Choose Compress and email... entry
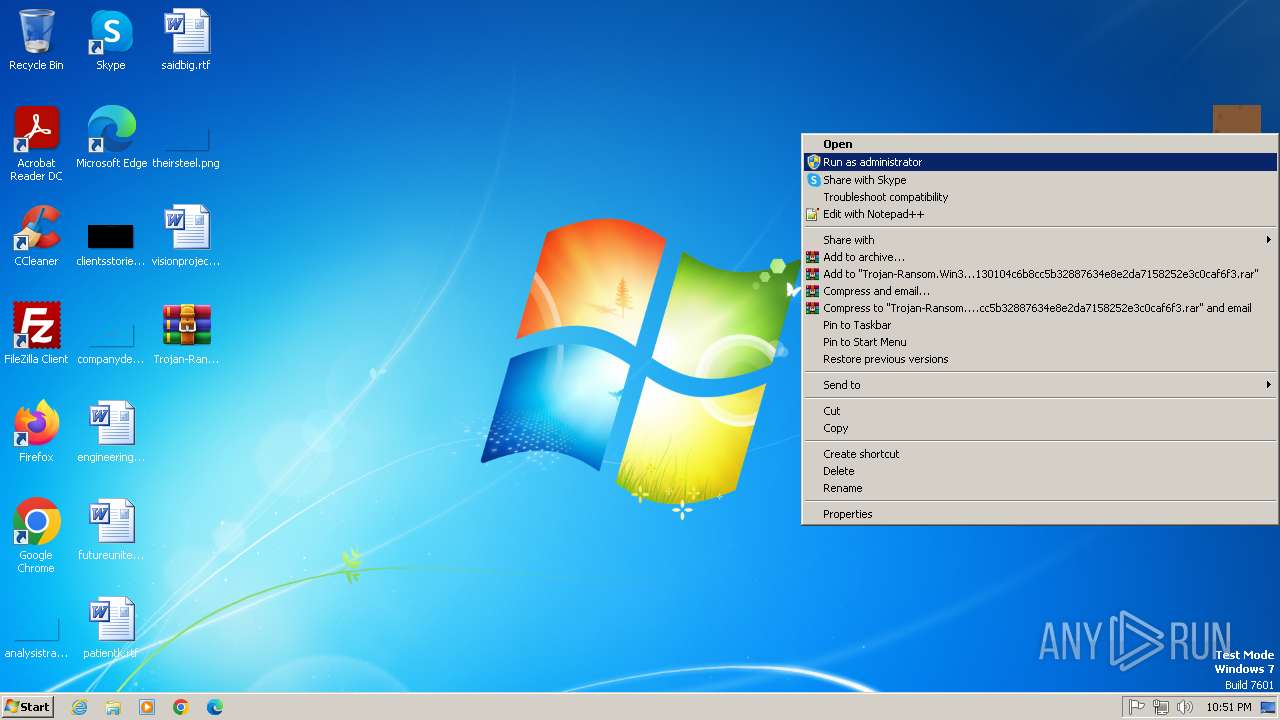Viewport: 1280px width, 720px height. [1040, 291]
